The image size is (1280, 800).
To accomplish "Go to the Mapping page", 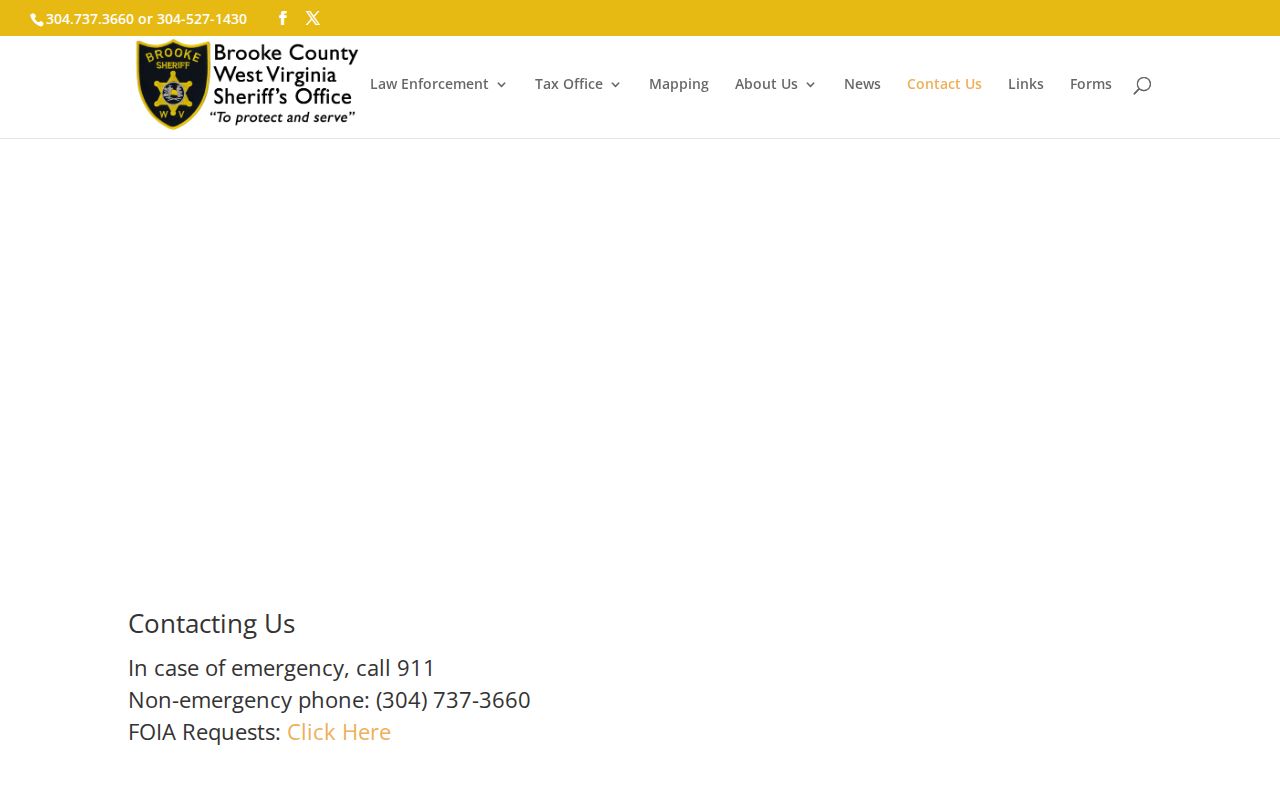I will [679, 84].
